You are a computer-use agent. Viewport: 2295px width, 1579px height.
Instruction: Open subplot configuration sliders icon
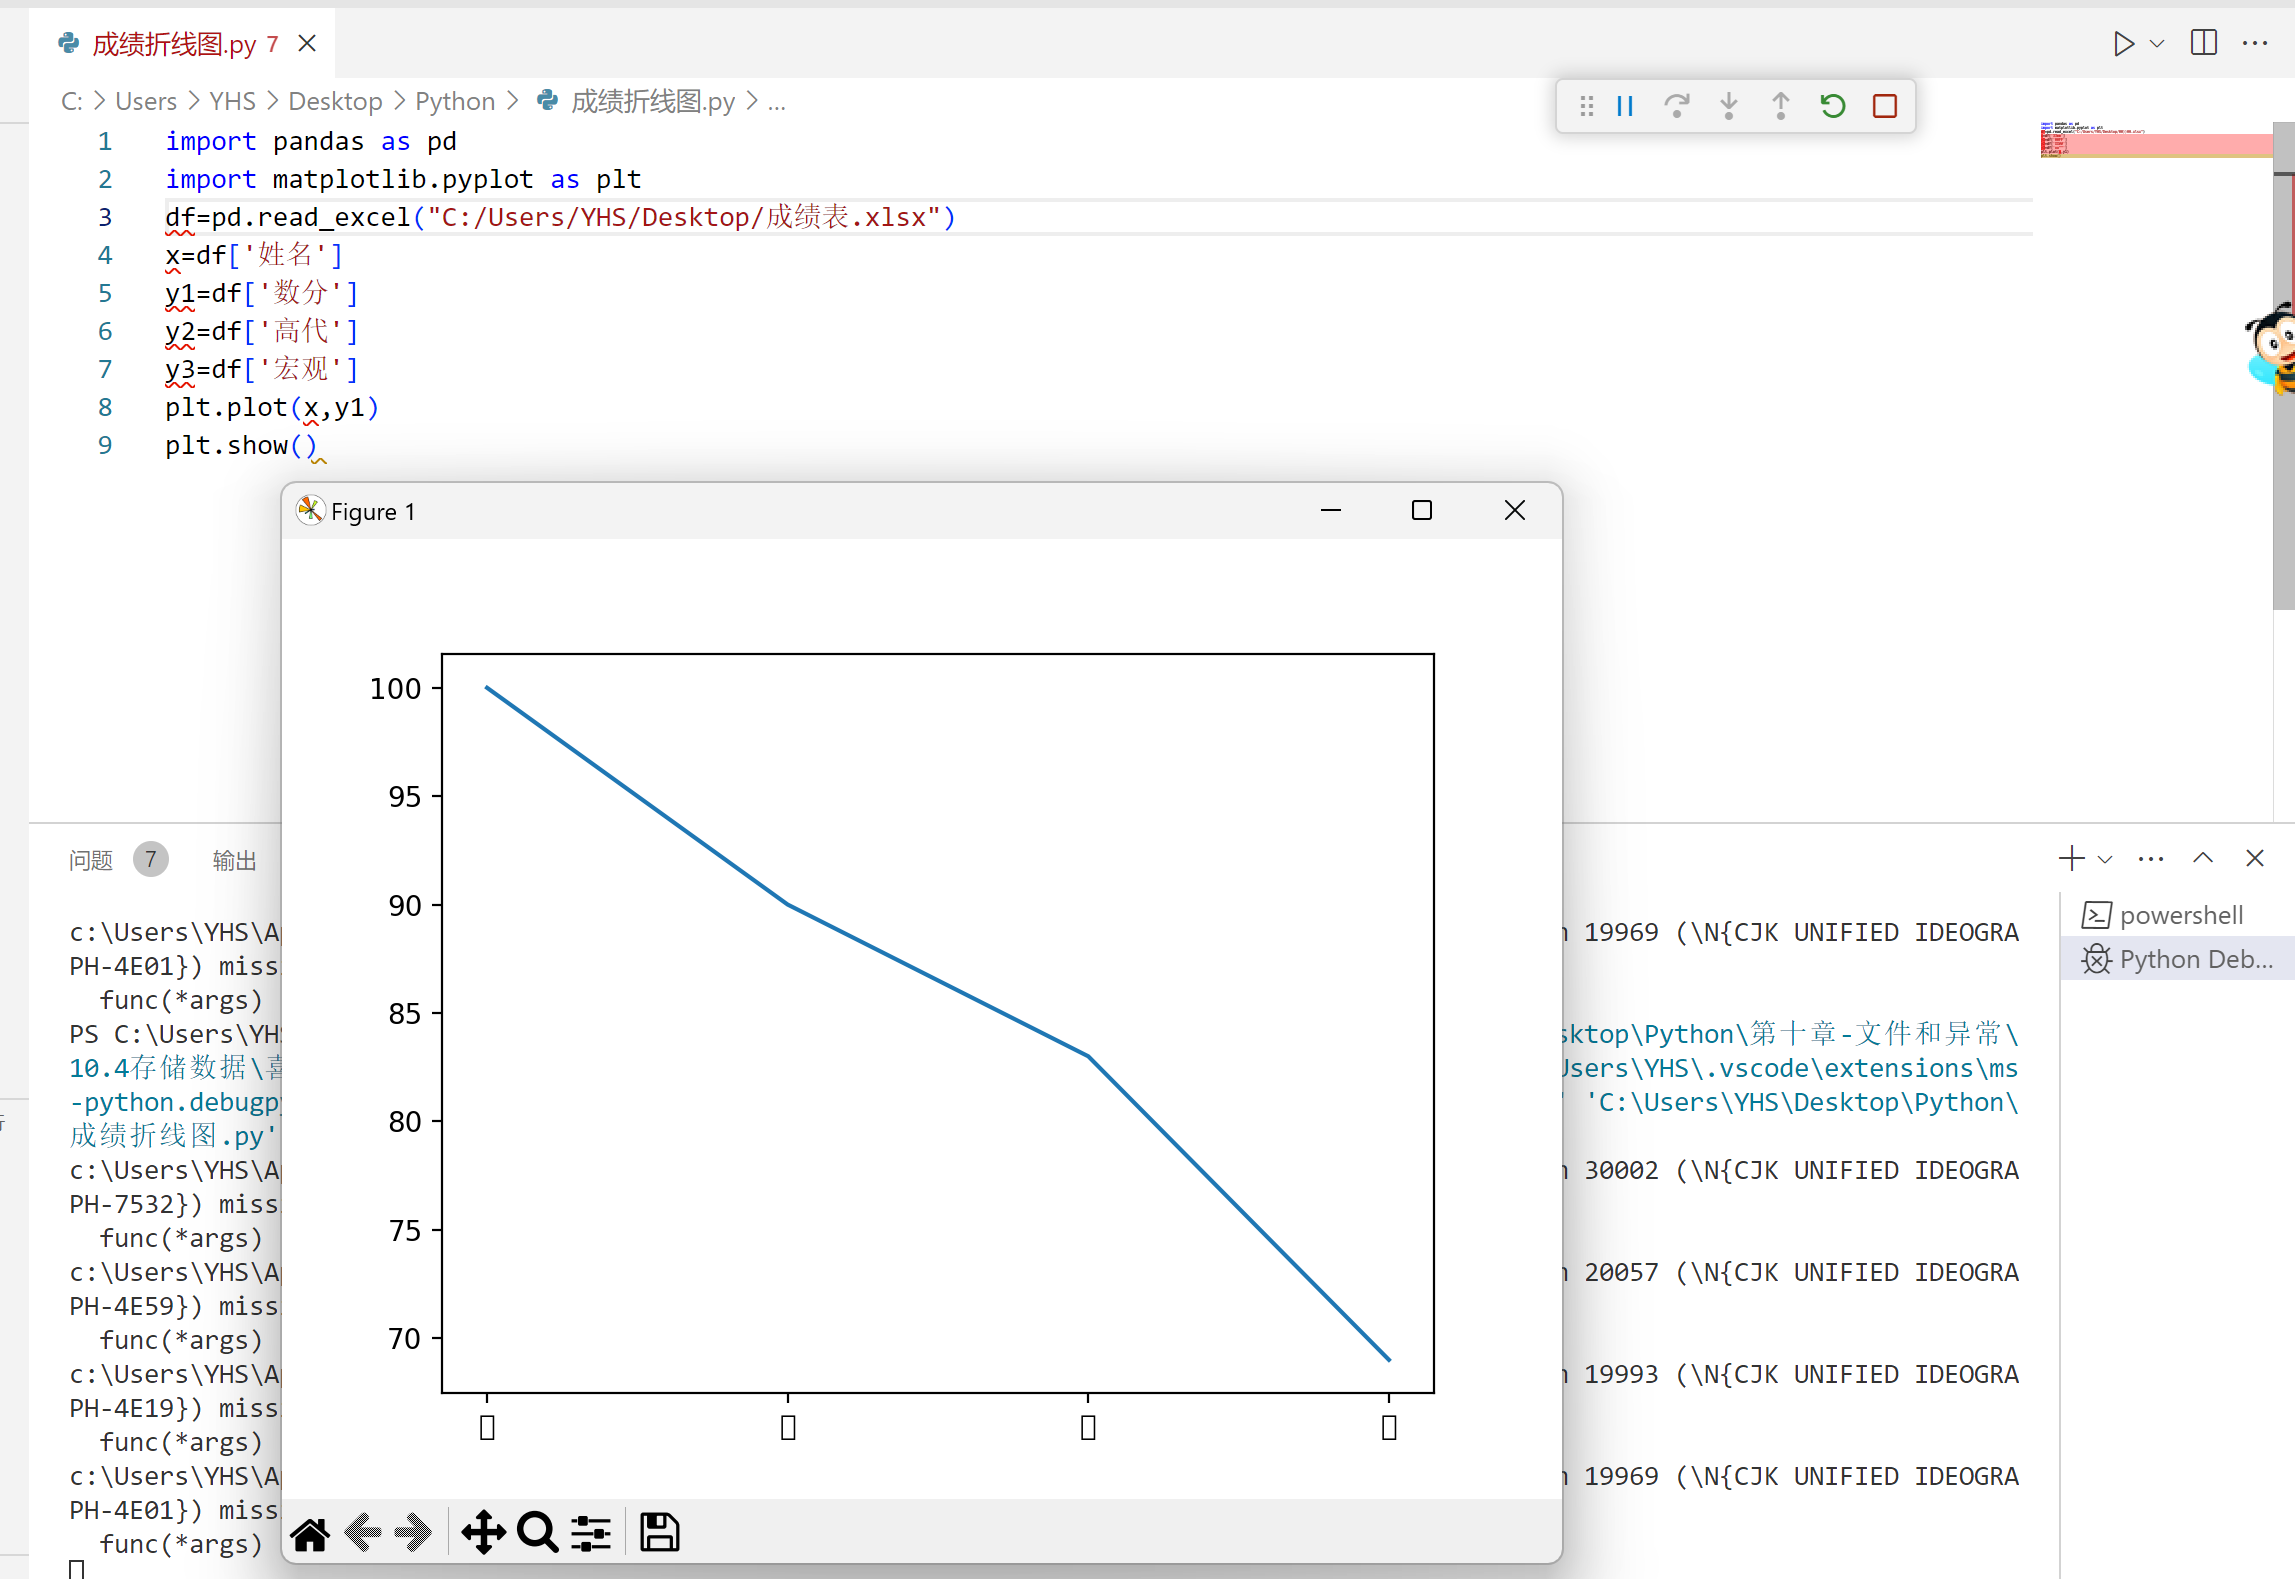coord(591,1533)
